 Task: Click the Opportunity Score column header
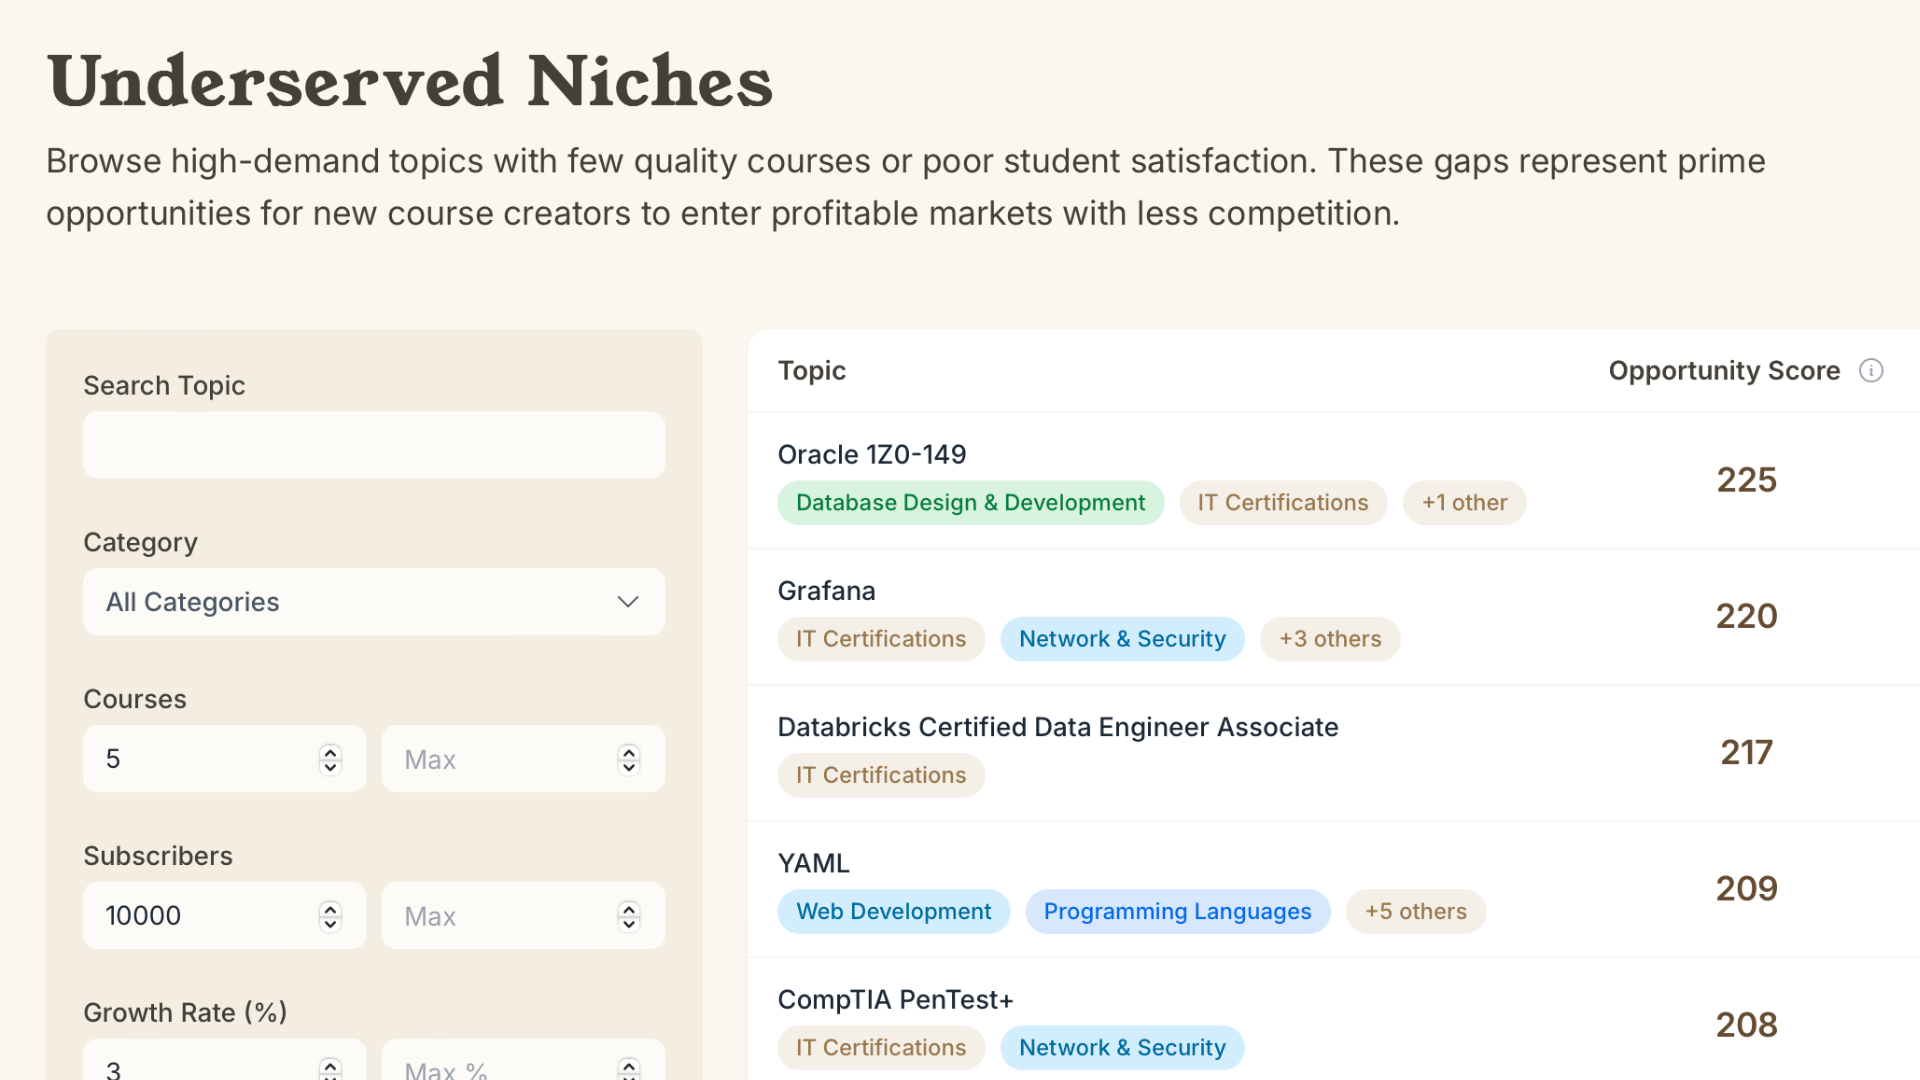(x=1724, y=371)
